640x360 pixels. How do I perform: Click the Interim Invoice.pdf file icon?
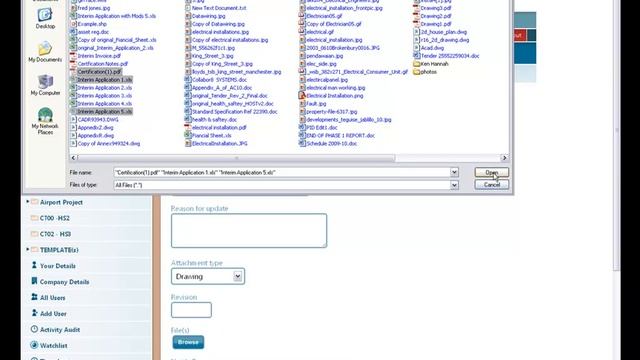click(x=73, y=56)
